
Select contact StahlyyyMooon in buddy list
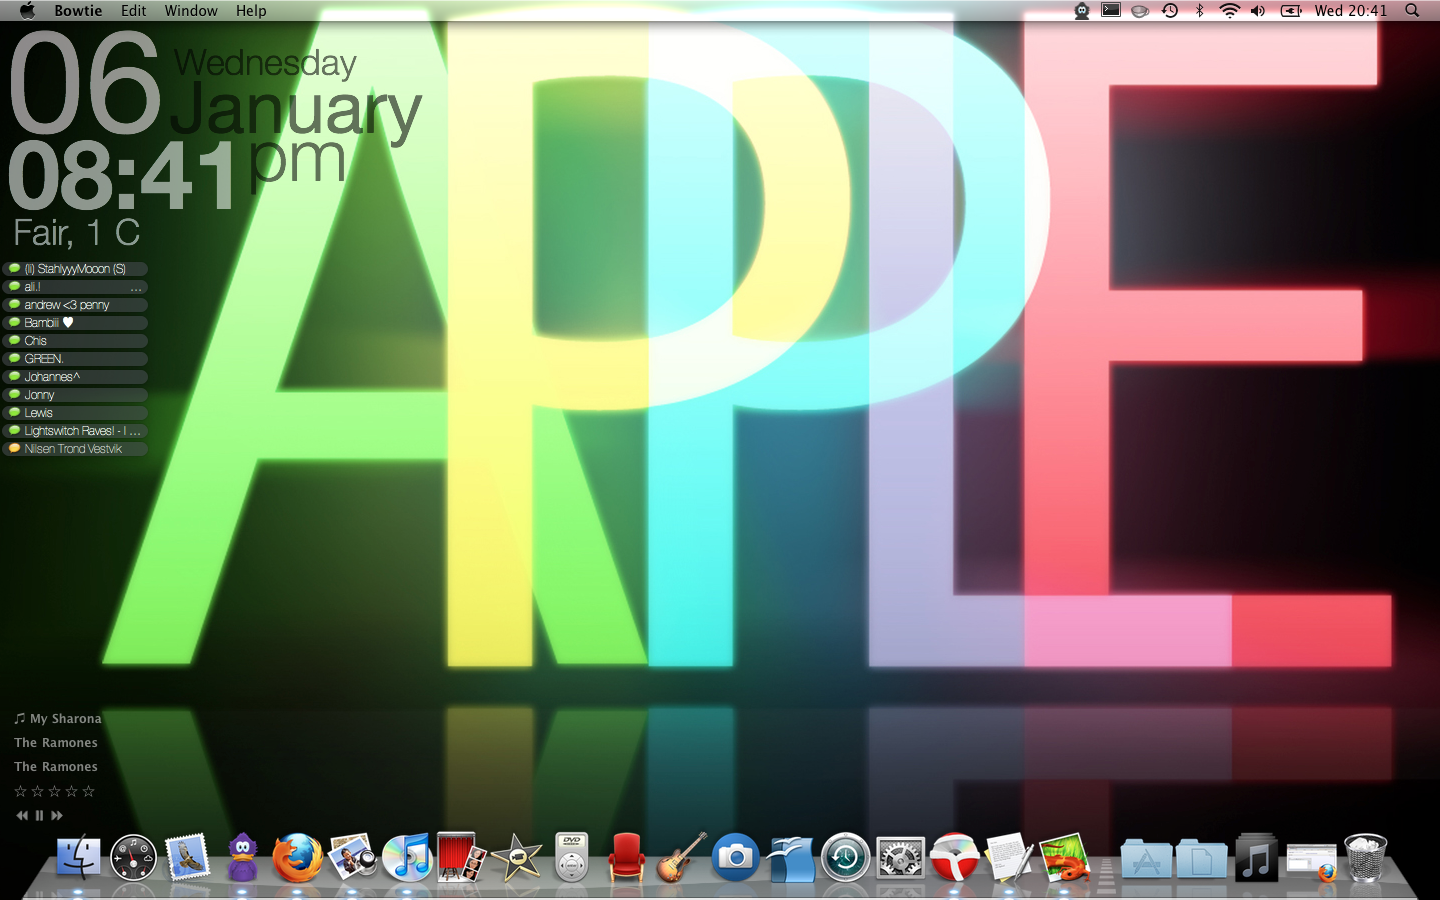tap(75, 269)
